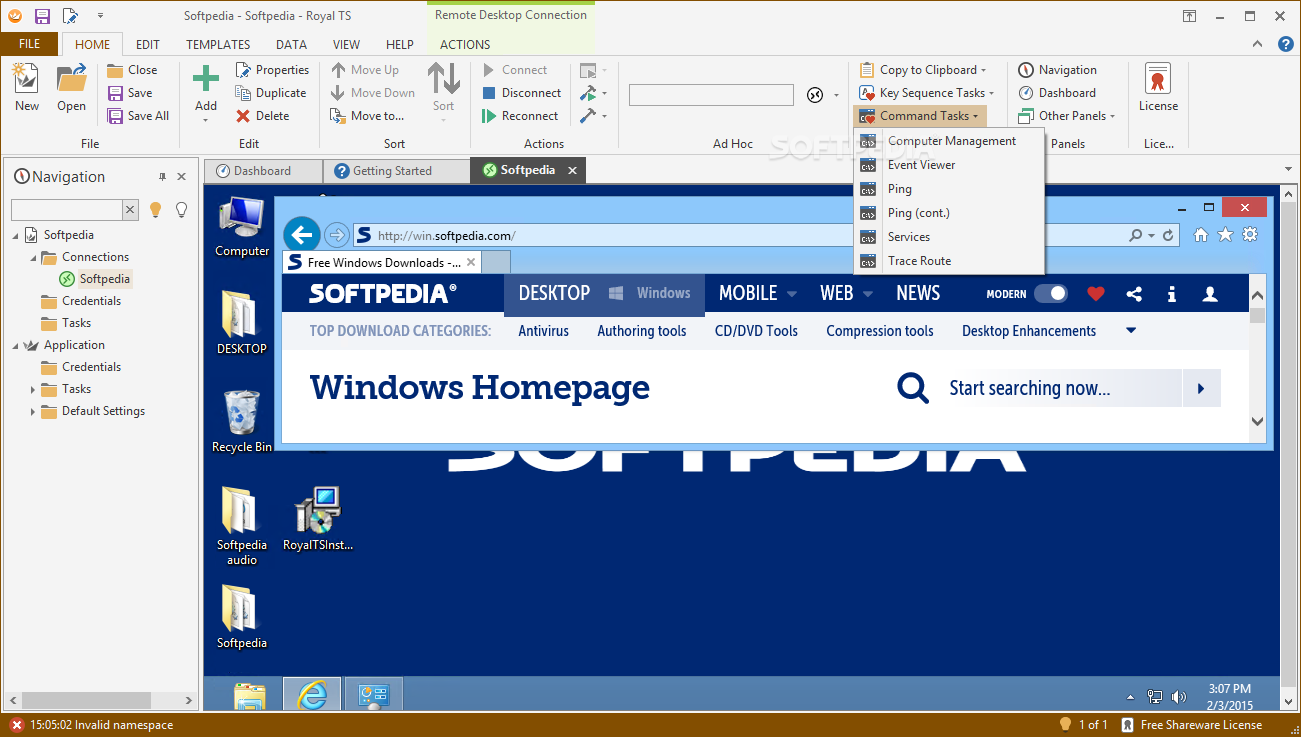
Task: Switch to the TEMPLATES ribbon tab
Action: [218, 44]
